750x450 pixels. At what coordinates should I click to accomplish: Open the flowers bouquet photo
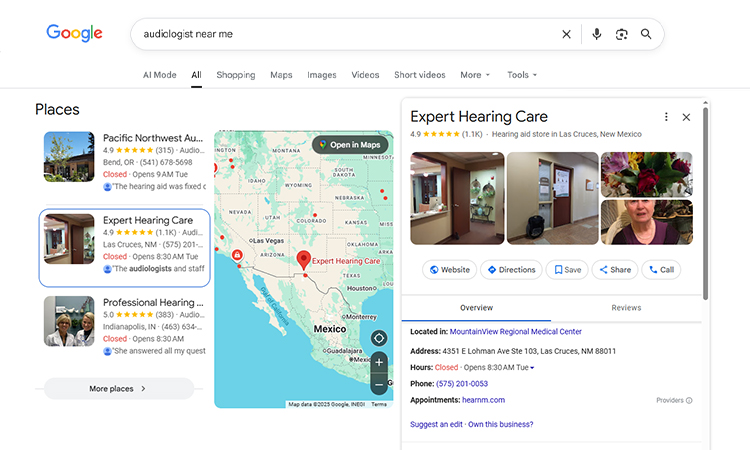coord(647,175)
